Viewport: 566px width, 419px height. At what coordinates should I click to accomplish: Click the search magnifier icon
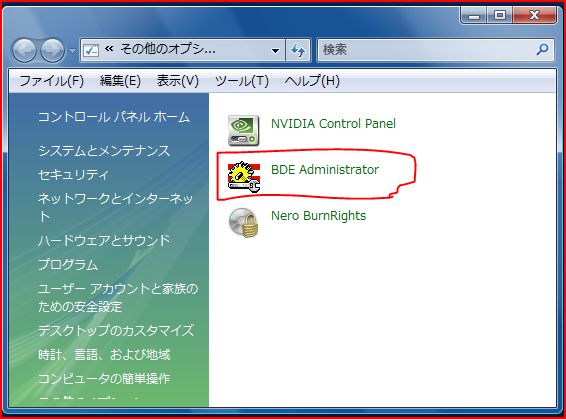pos(542,49)
